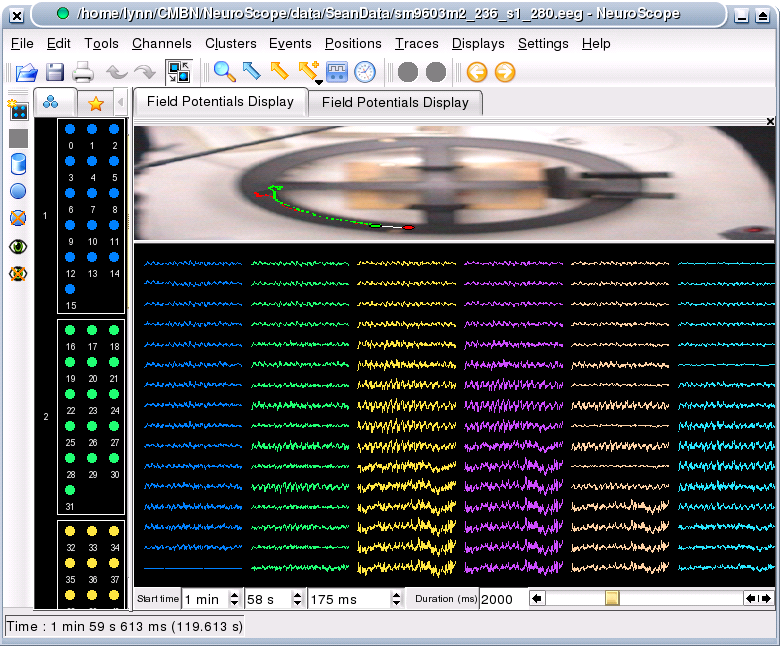
Task: Open the Settings menu
Action: click(x=543, y=44)
